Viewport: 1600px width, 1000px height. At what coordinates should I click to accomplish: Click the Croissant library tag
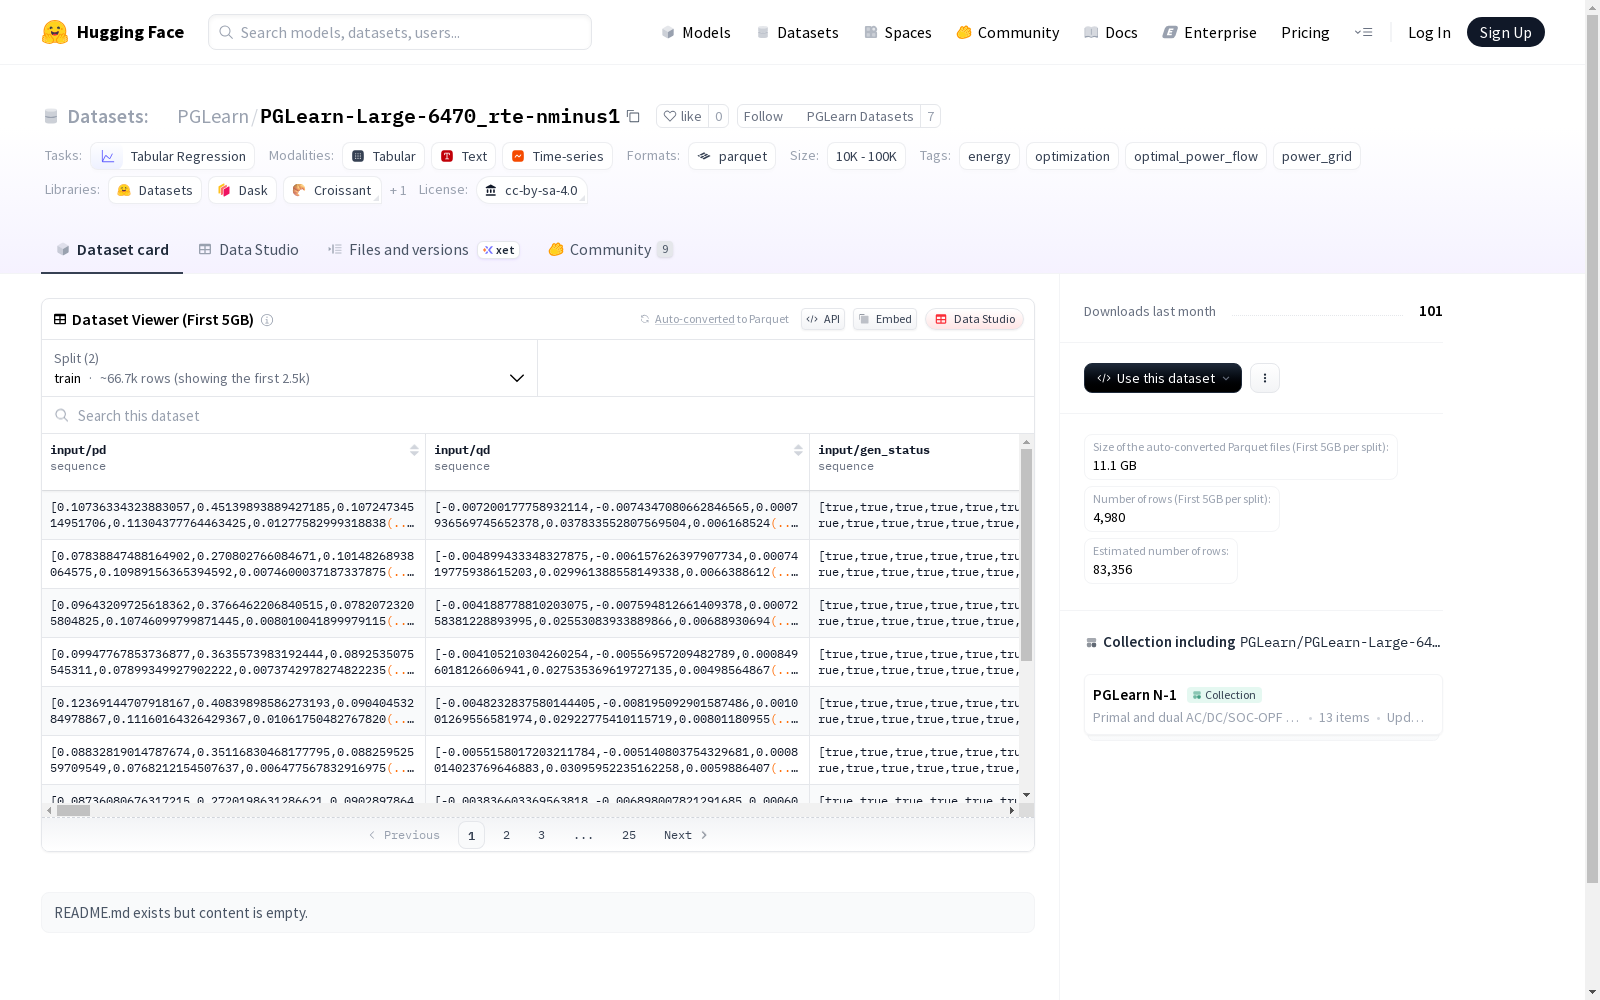click(332, 190)
